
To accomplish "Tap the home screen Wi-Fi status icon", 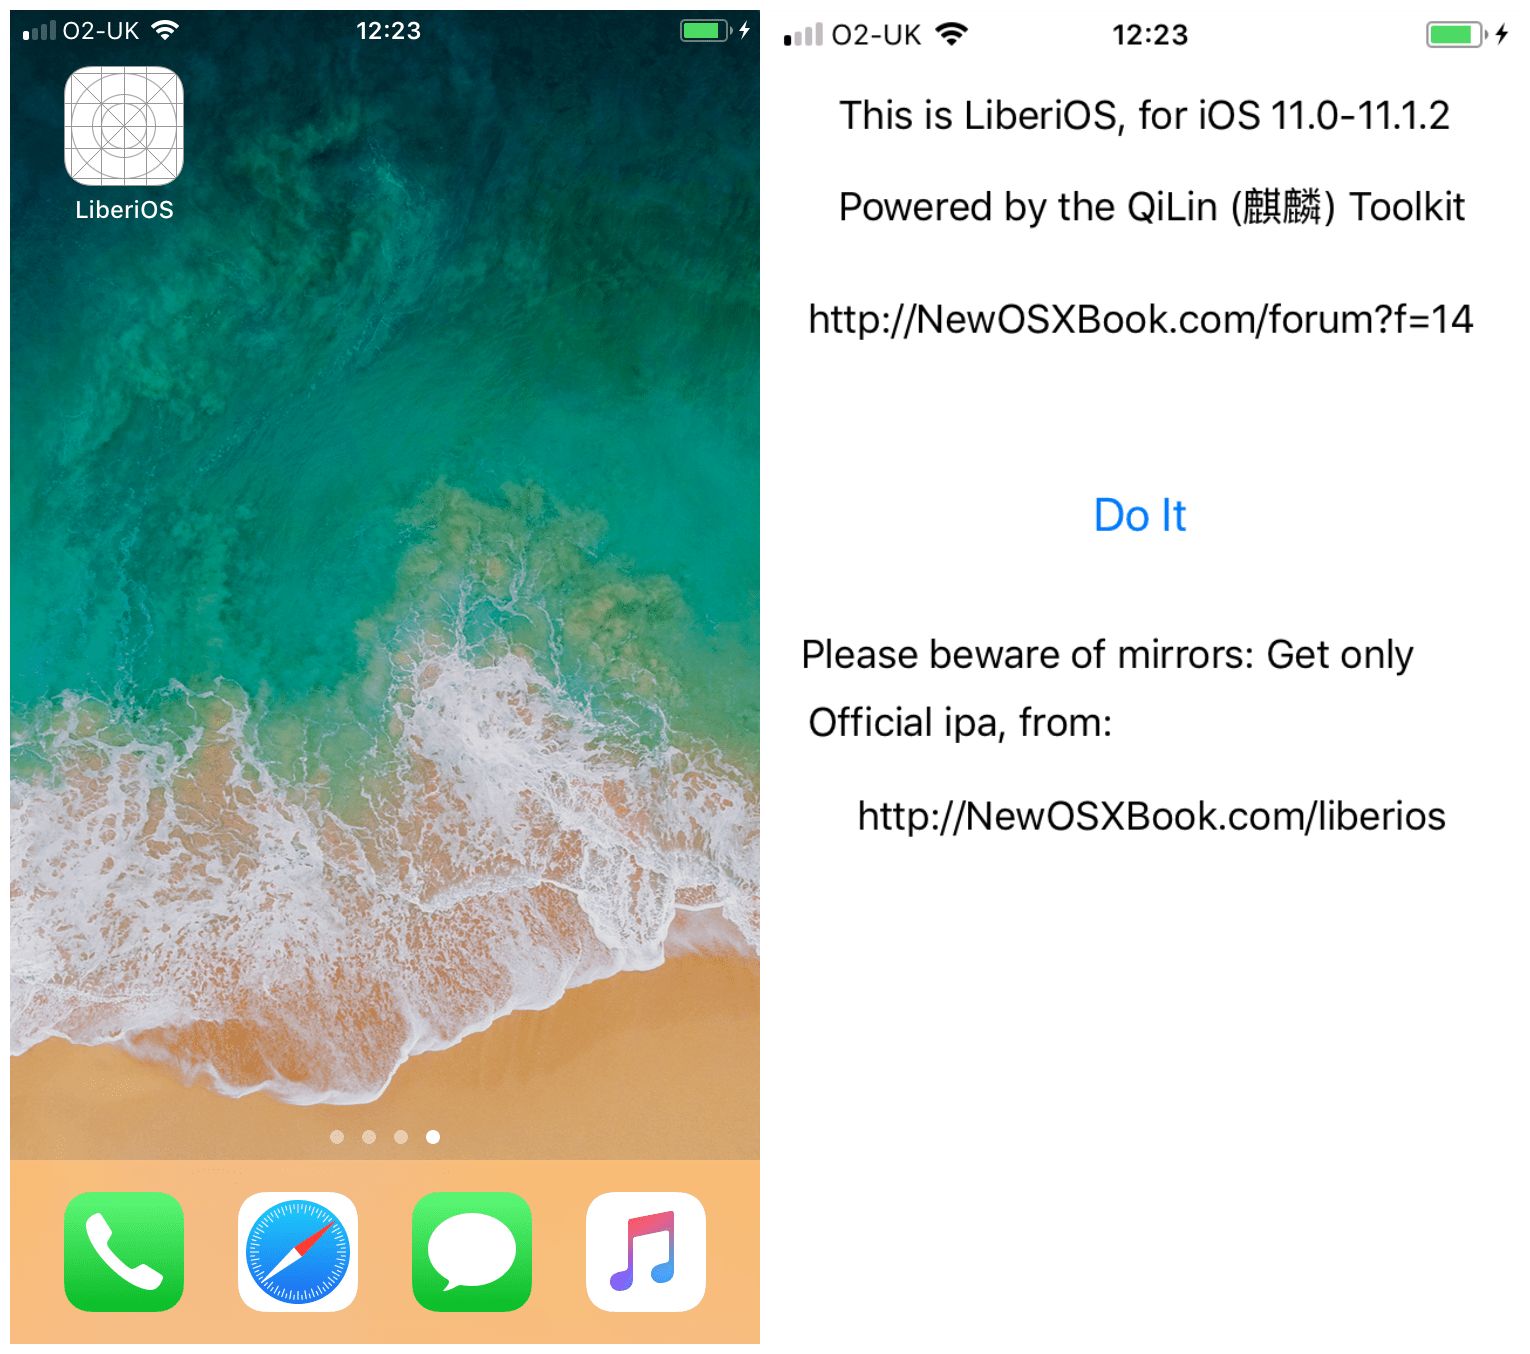I will [165, 30].
